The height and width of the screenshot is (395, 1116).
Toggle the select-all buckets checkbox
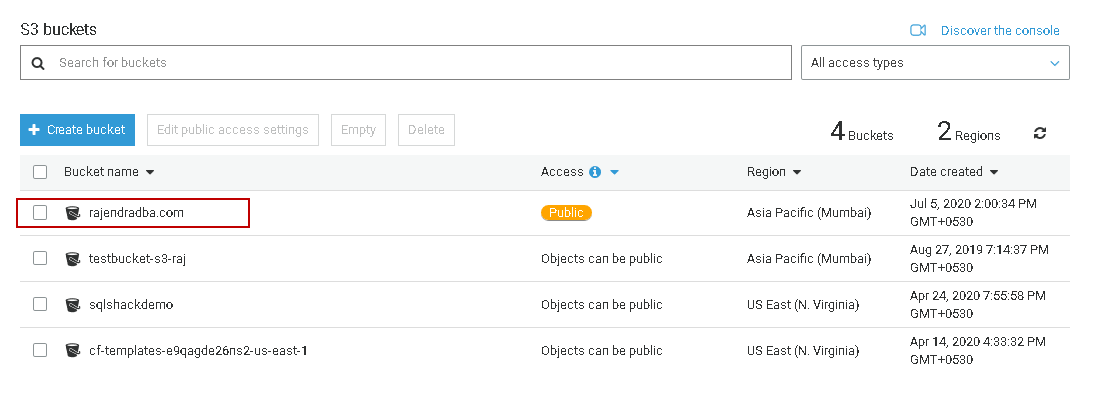click(x=40, y=172)
